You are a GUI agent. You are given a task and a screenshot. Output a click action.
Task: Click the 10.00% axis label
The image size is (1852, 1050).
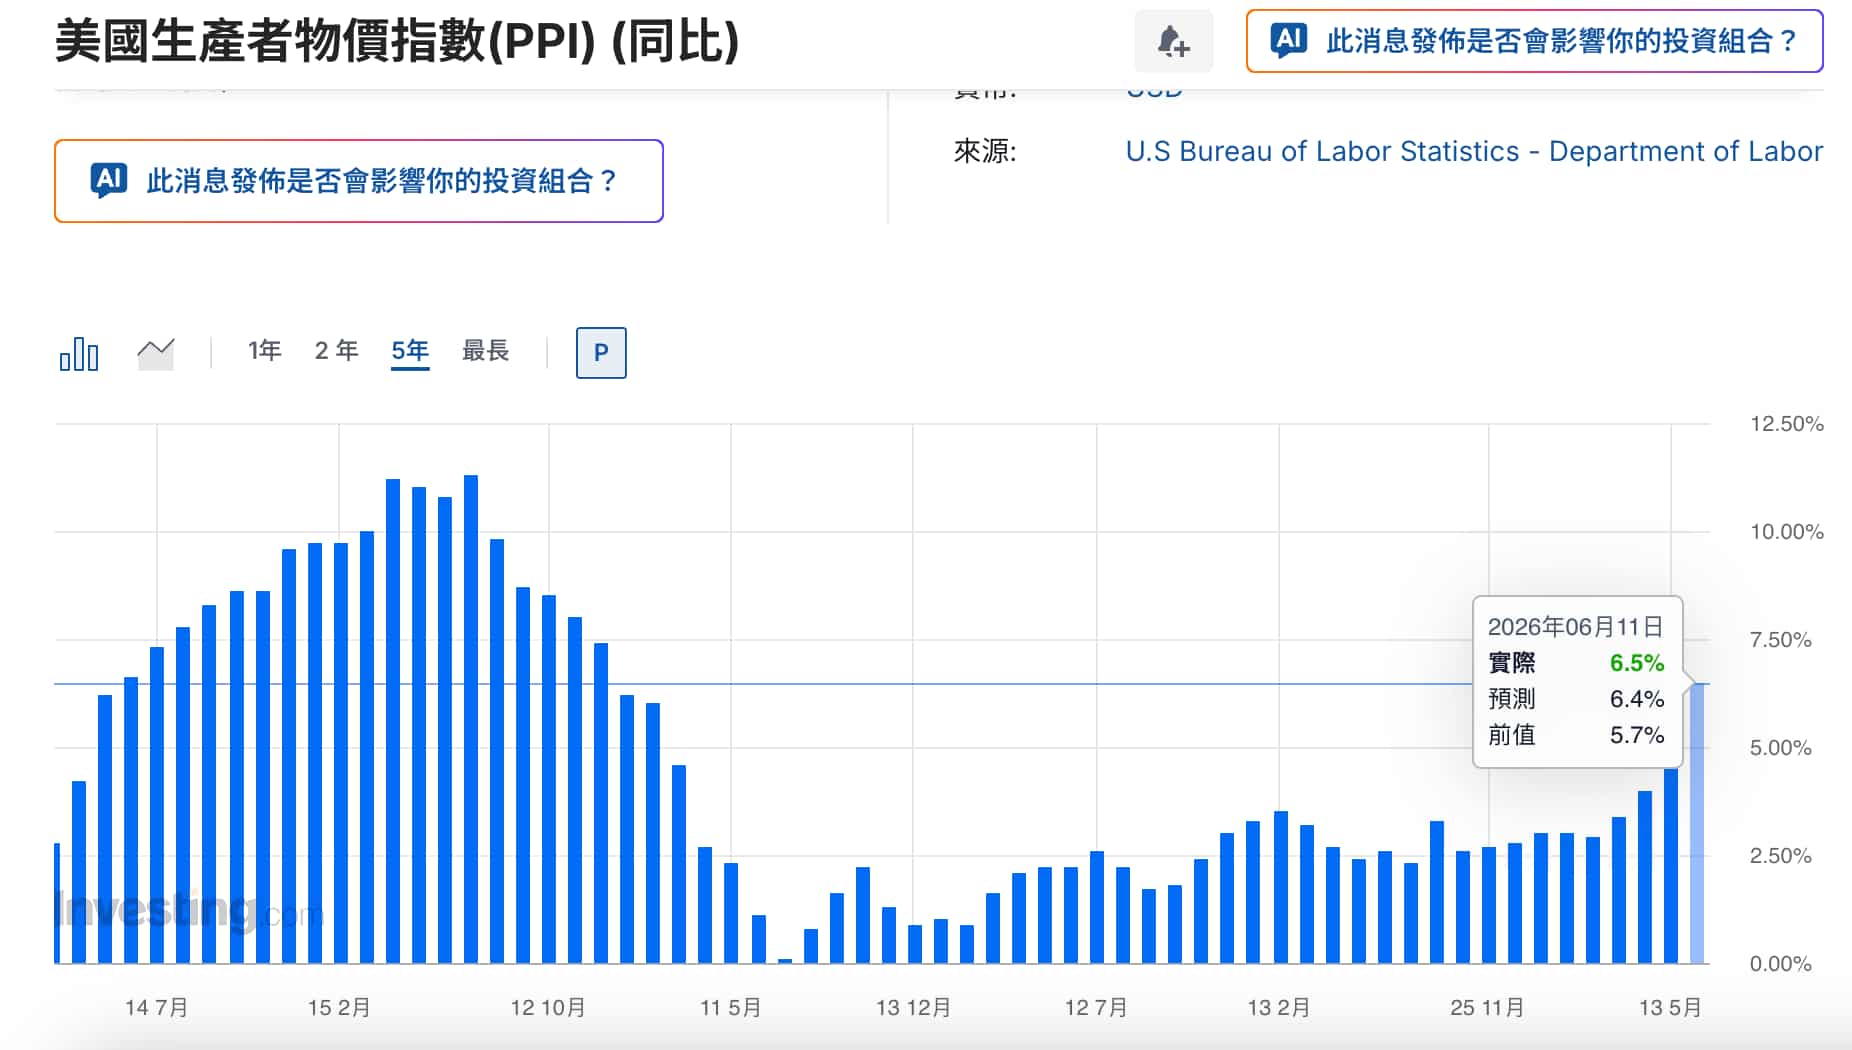pos(1787,532)
